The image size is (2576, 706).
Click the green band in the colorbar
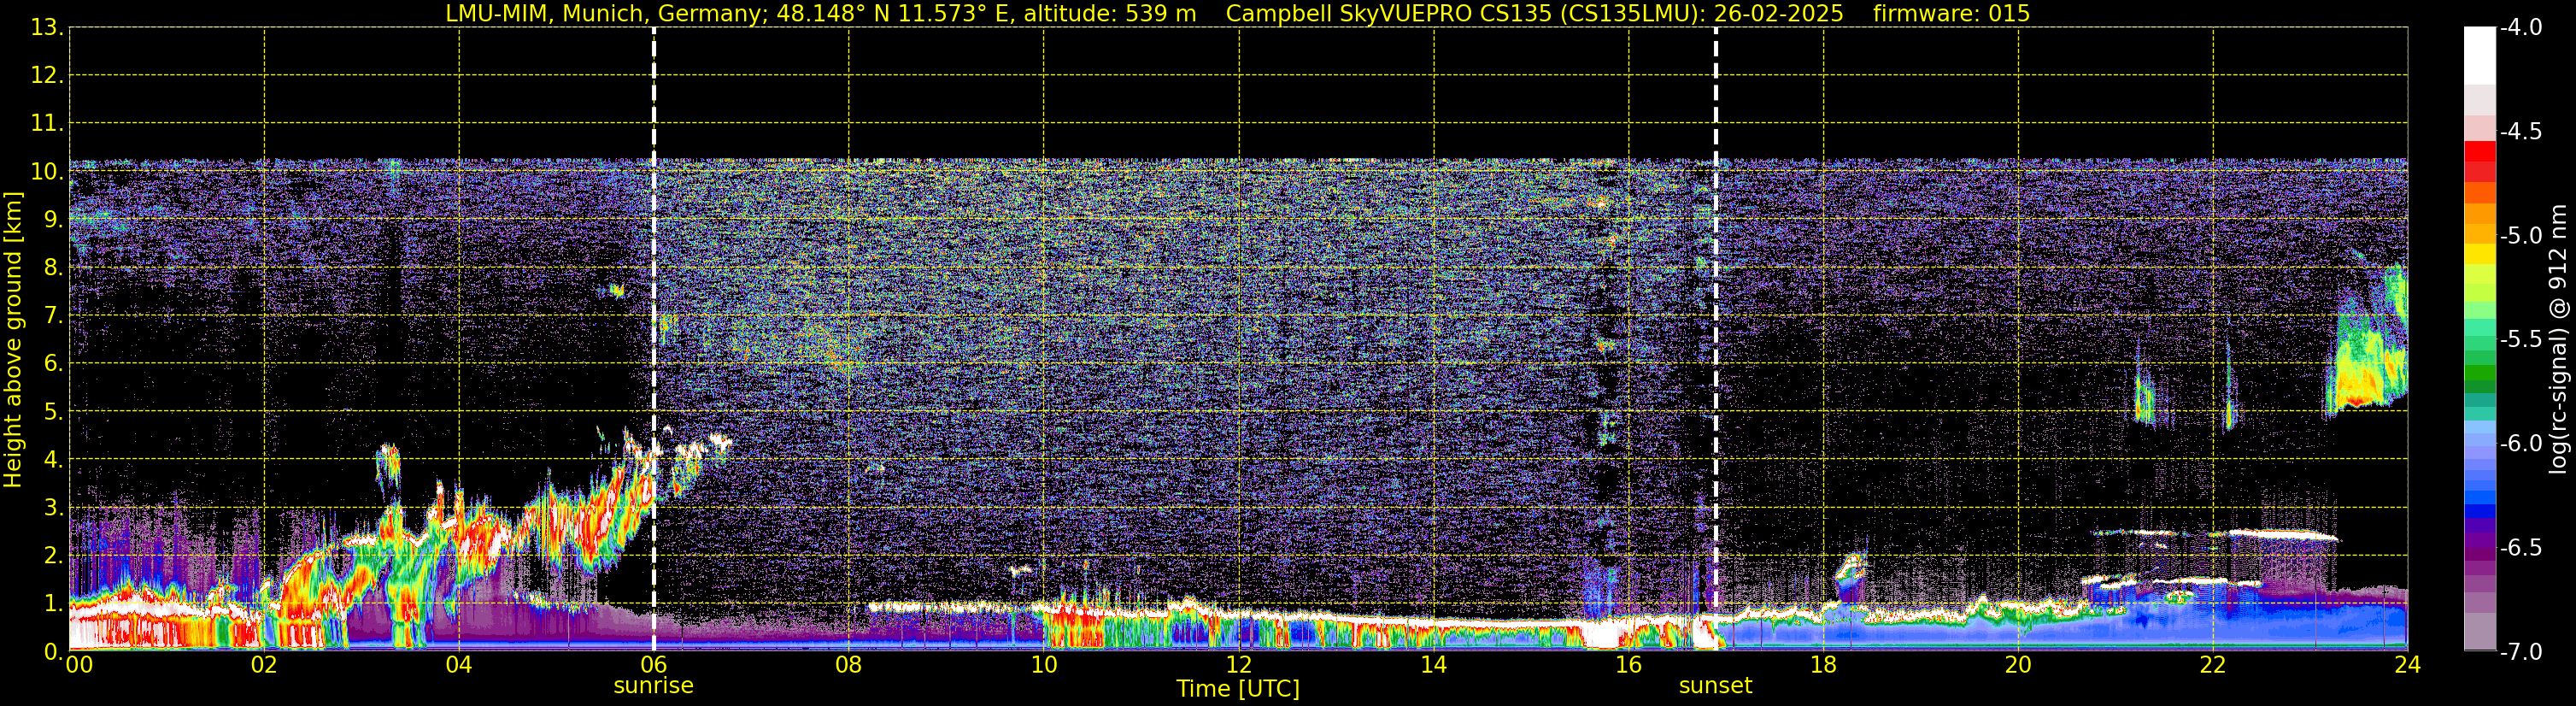pos(2479,372)
